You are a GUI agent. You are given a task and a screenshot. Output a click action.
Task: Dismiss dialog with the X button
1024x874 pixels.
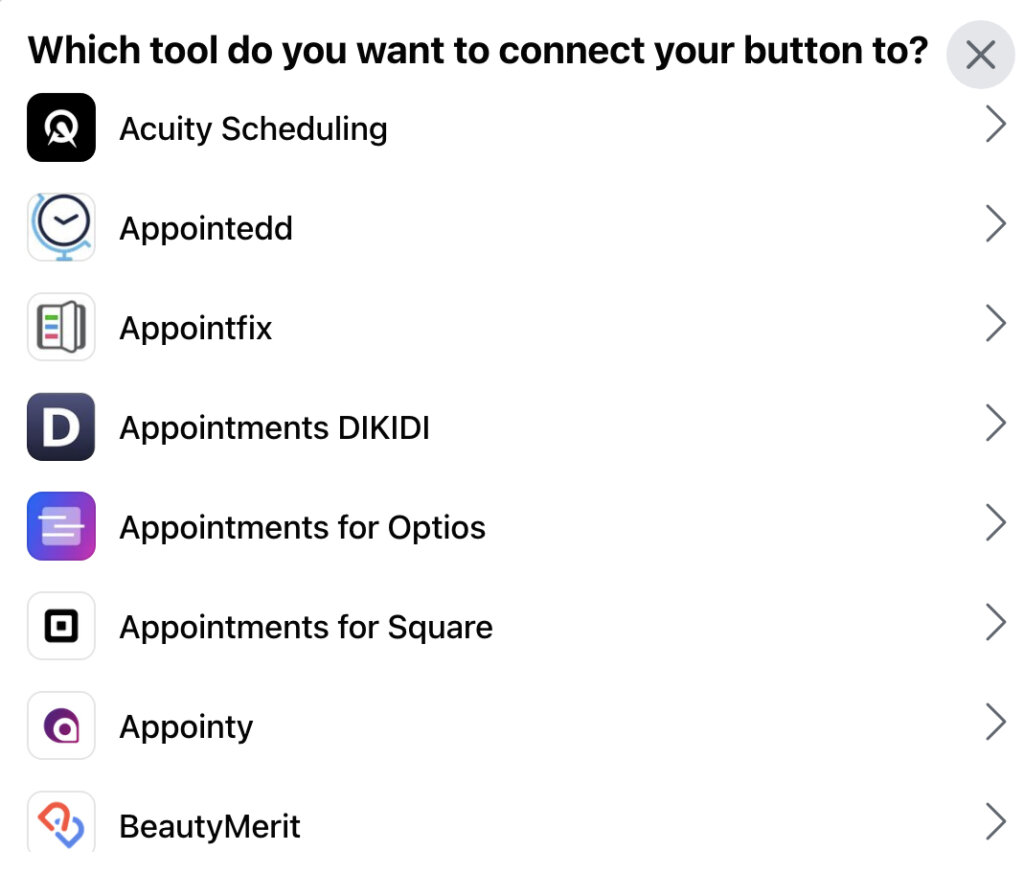(980, 55)
